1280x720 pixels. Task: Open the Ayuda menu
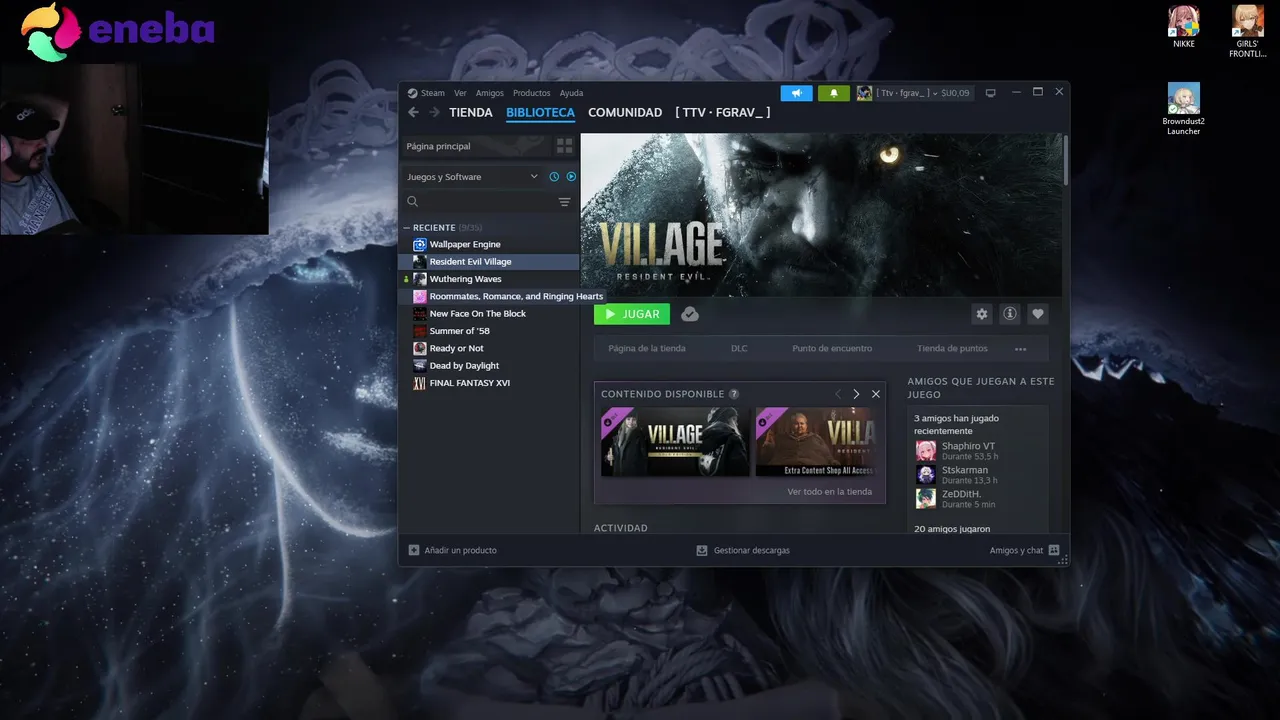tap(571, 93)
